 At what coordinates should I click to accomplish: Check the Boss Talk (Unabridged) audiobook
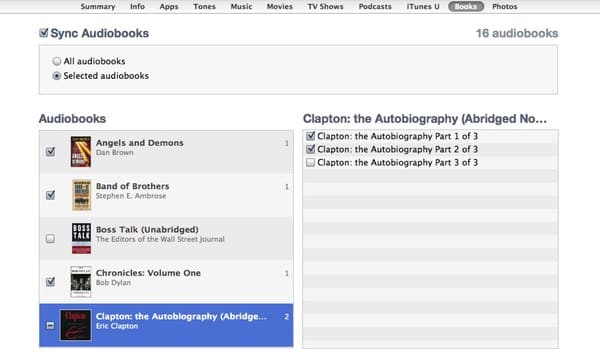50,238
